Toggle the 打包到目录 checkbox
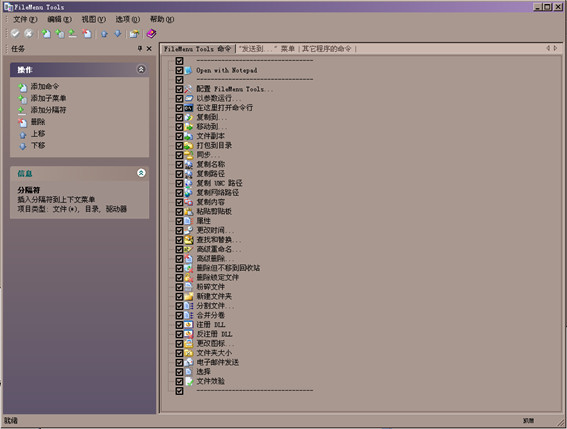 [x=179, y=145]
